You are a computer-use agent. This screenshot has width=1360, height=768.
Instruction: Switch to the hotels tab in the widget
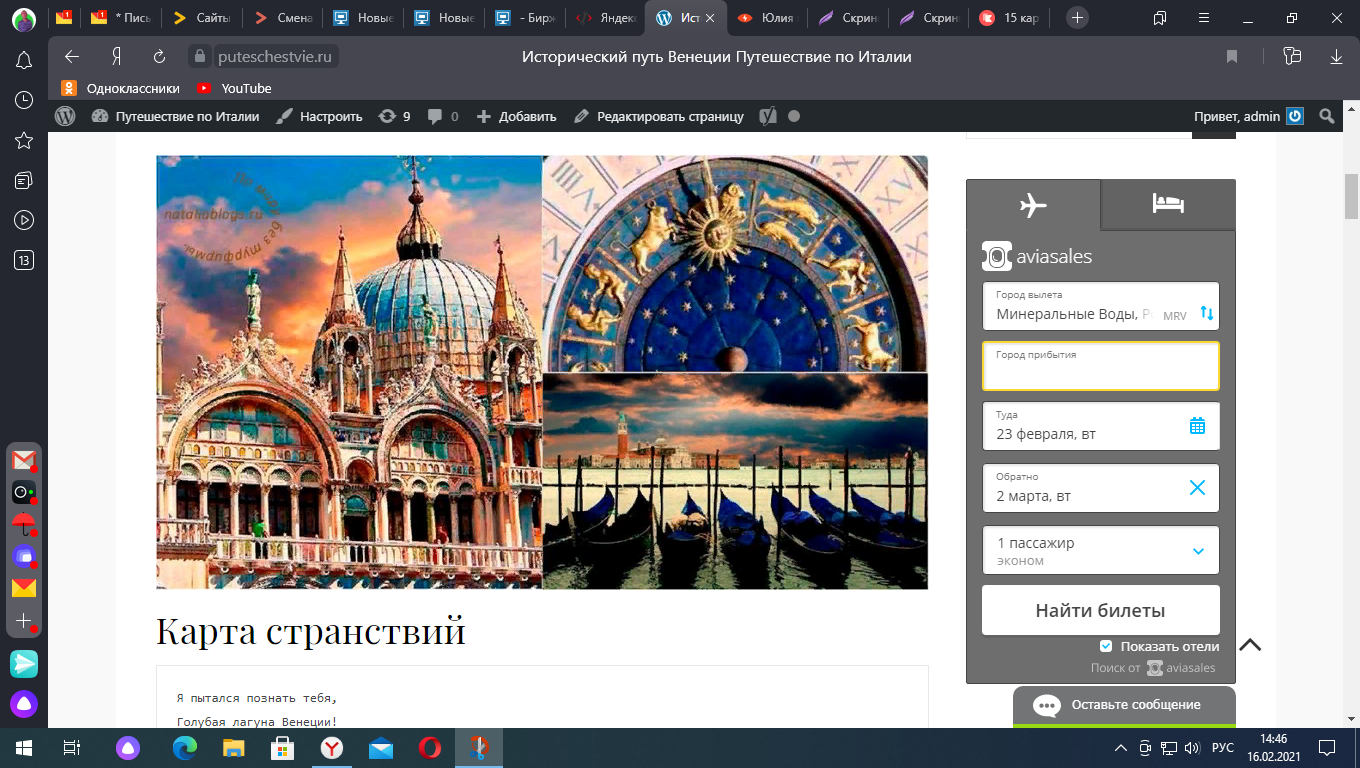[1168, 205]
